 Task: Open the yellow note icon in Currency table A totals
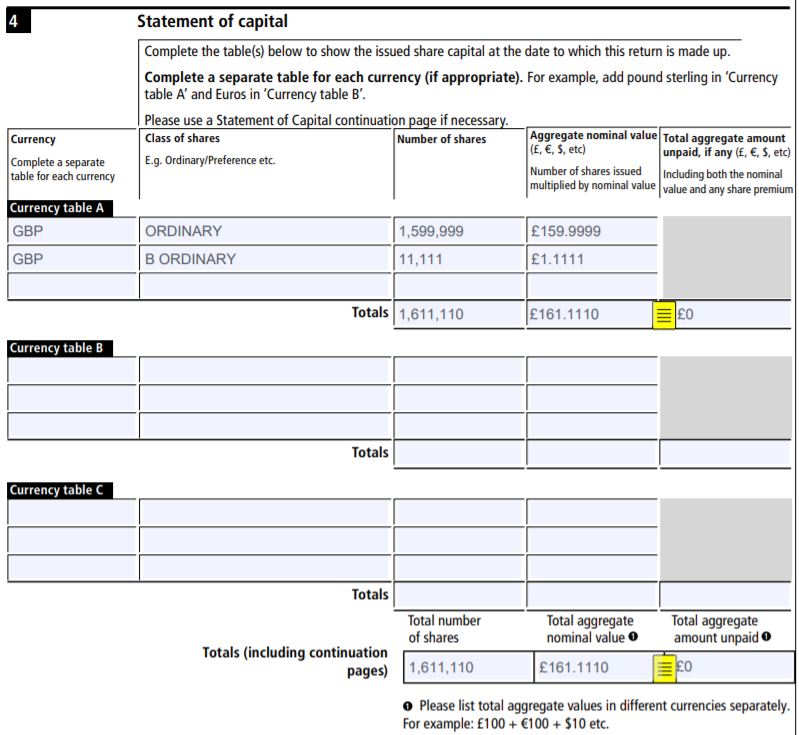coord(662,314)
